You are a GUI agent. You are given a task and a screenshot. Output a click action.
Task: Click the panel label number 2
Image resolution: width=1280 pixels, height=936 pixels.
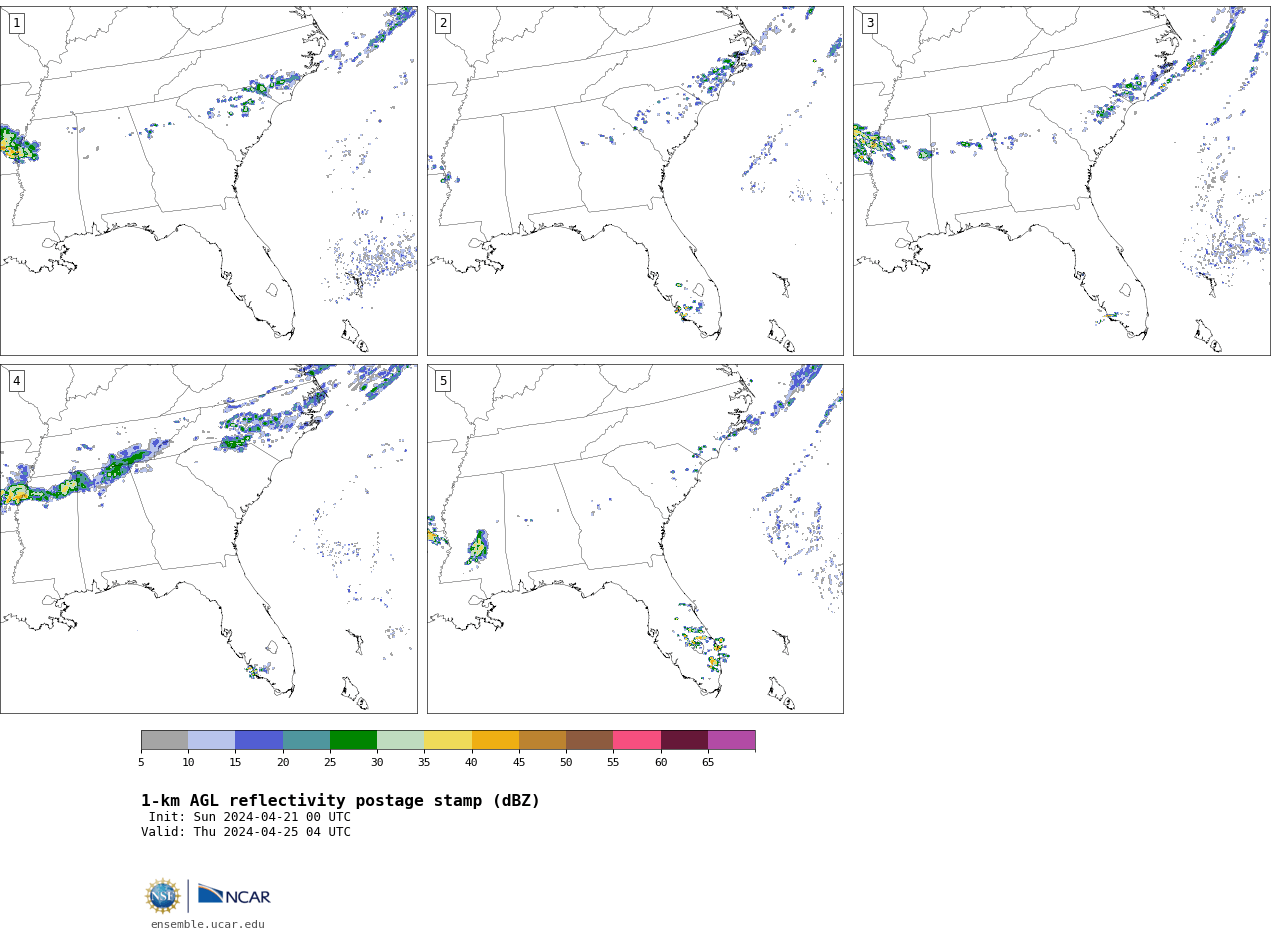(x=443, y=23)
